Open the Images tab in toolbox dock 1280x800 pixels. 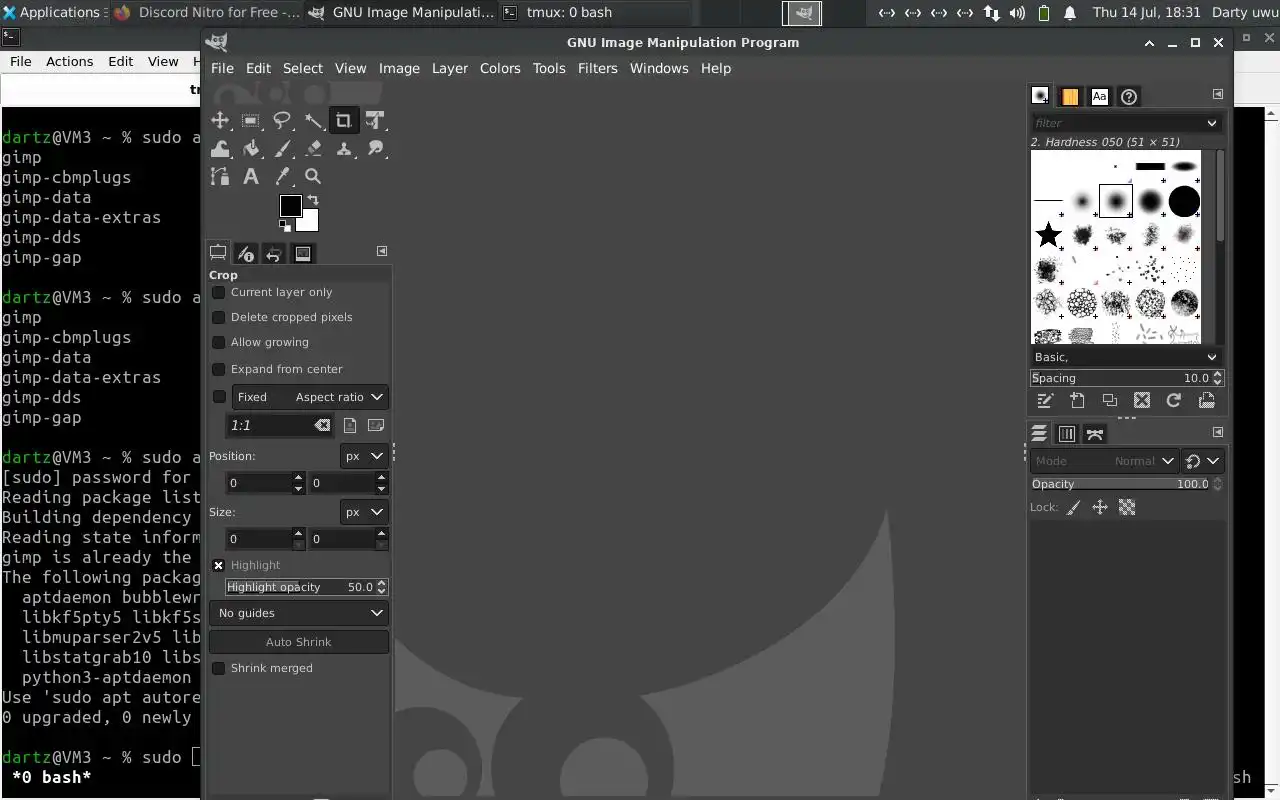click(303, 253)
